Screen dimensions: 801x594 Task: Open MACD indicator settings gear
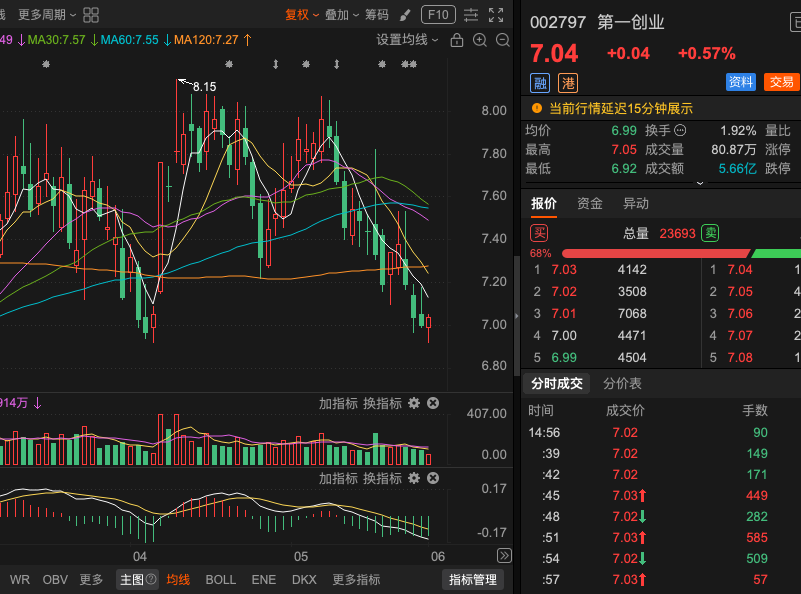click(414, 479)
